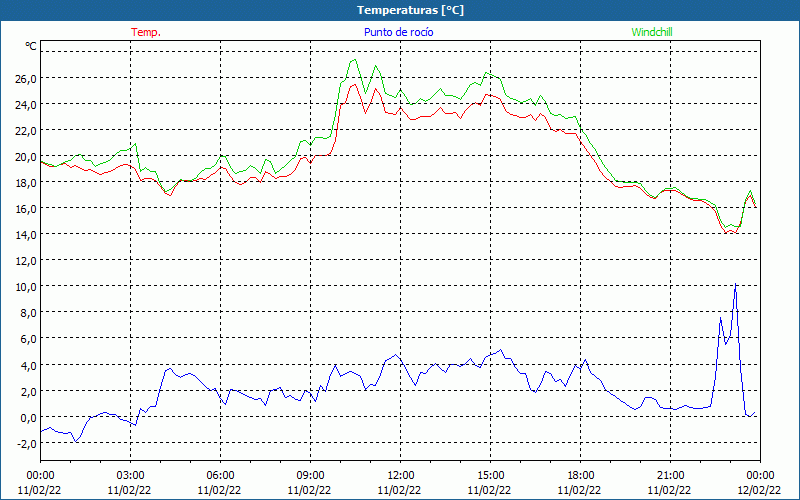Viewport: 800px width, 500px height.
Task: Click the lowest dip of the blue dew point line
Action: (75, 441)
